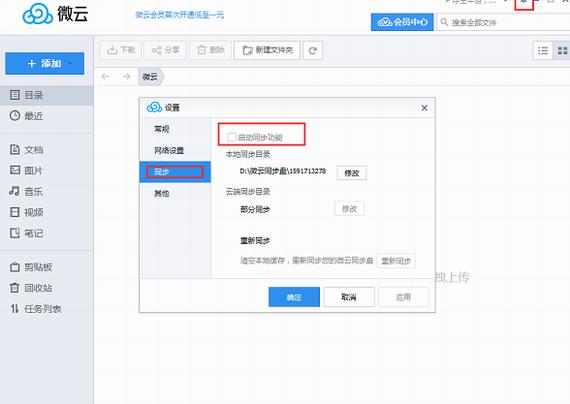
Task: Click 修改 next to local sync path
Action: [x=352, y=173]
